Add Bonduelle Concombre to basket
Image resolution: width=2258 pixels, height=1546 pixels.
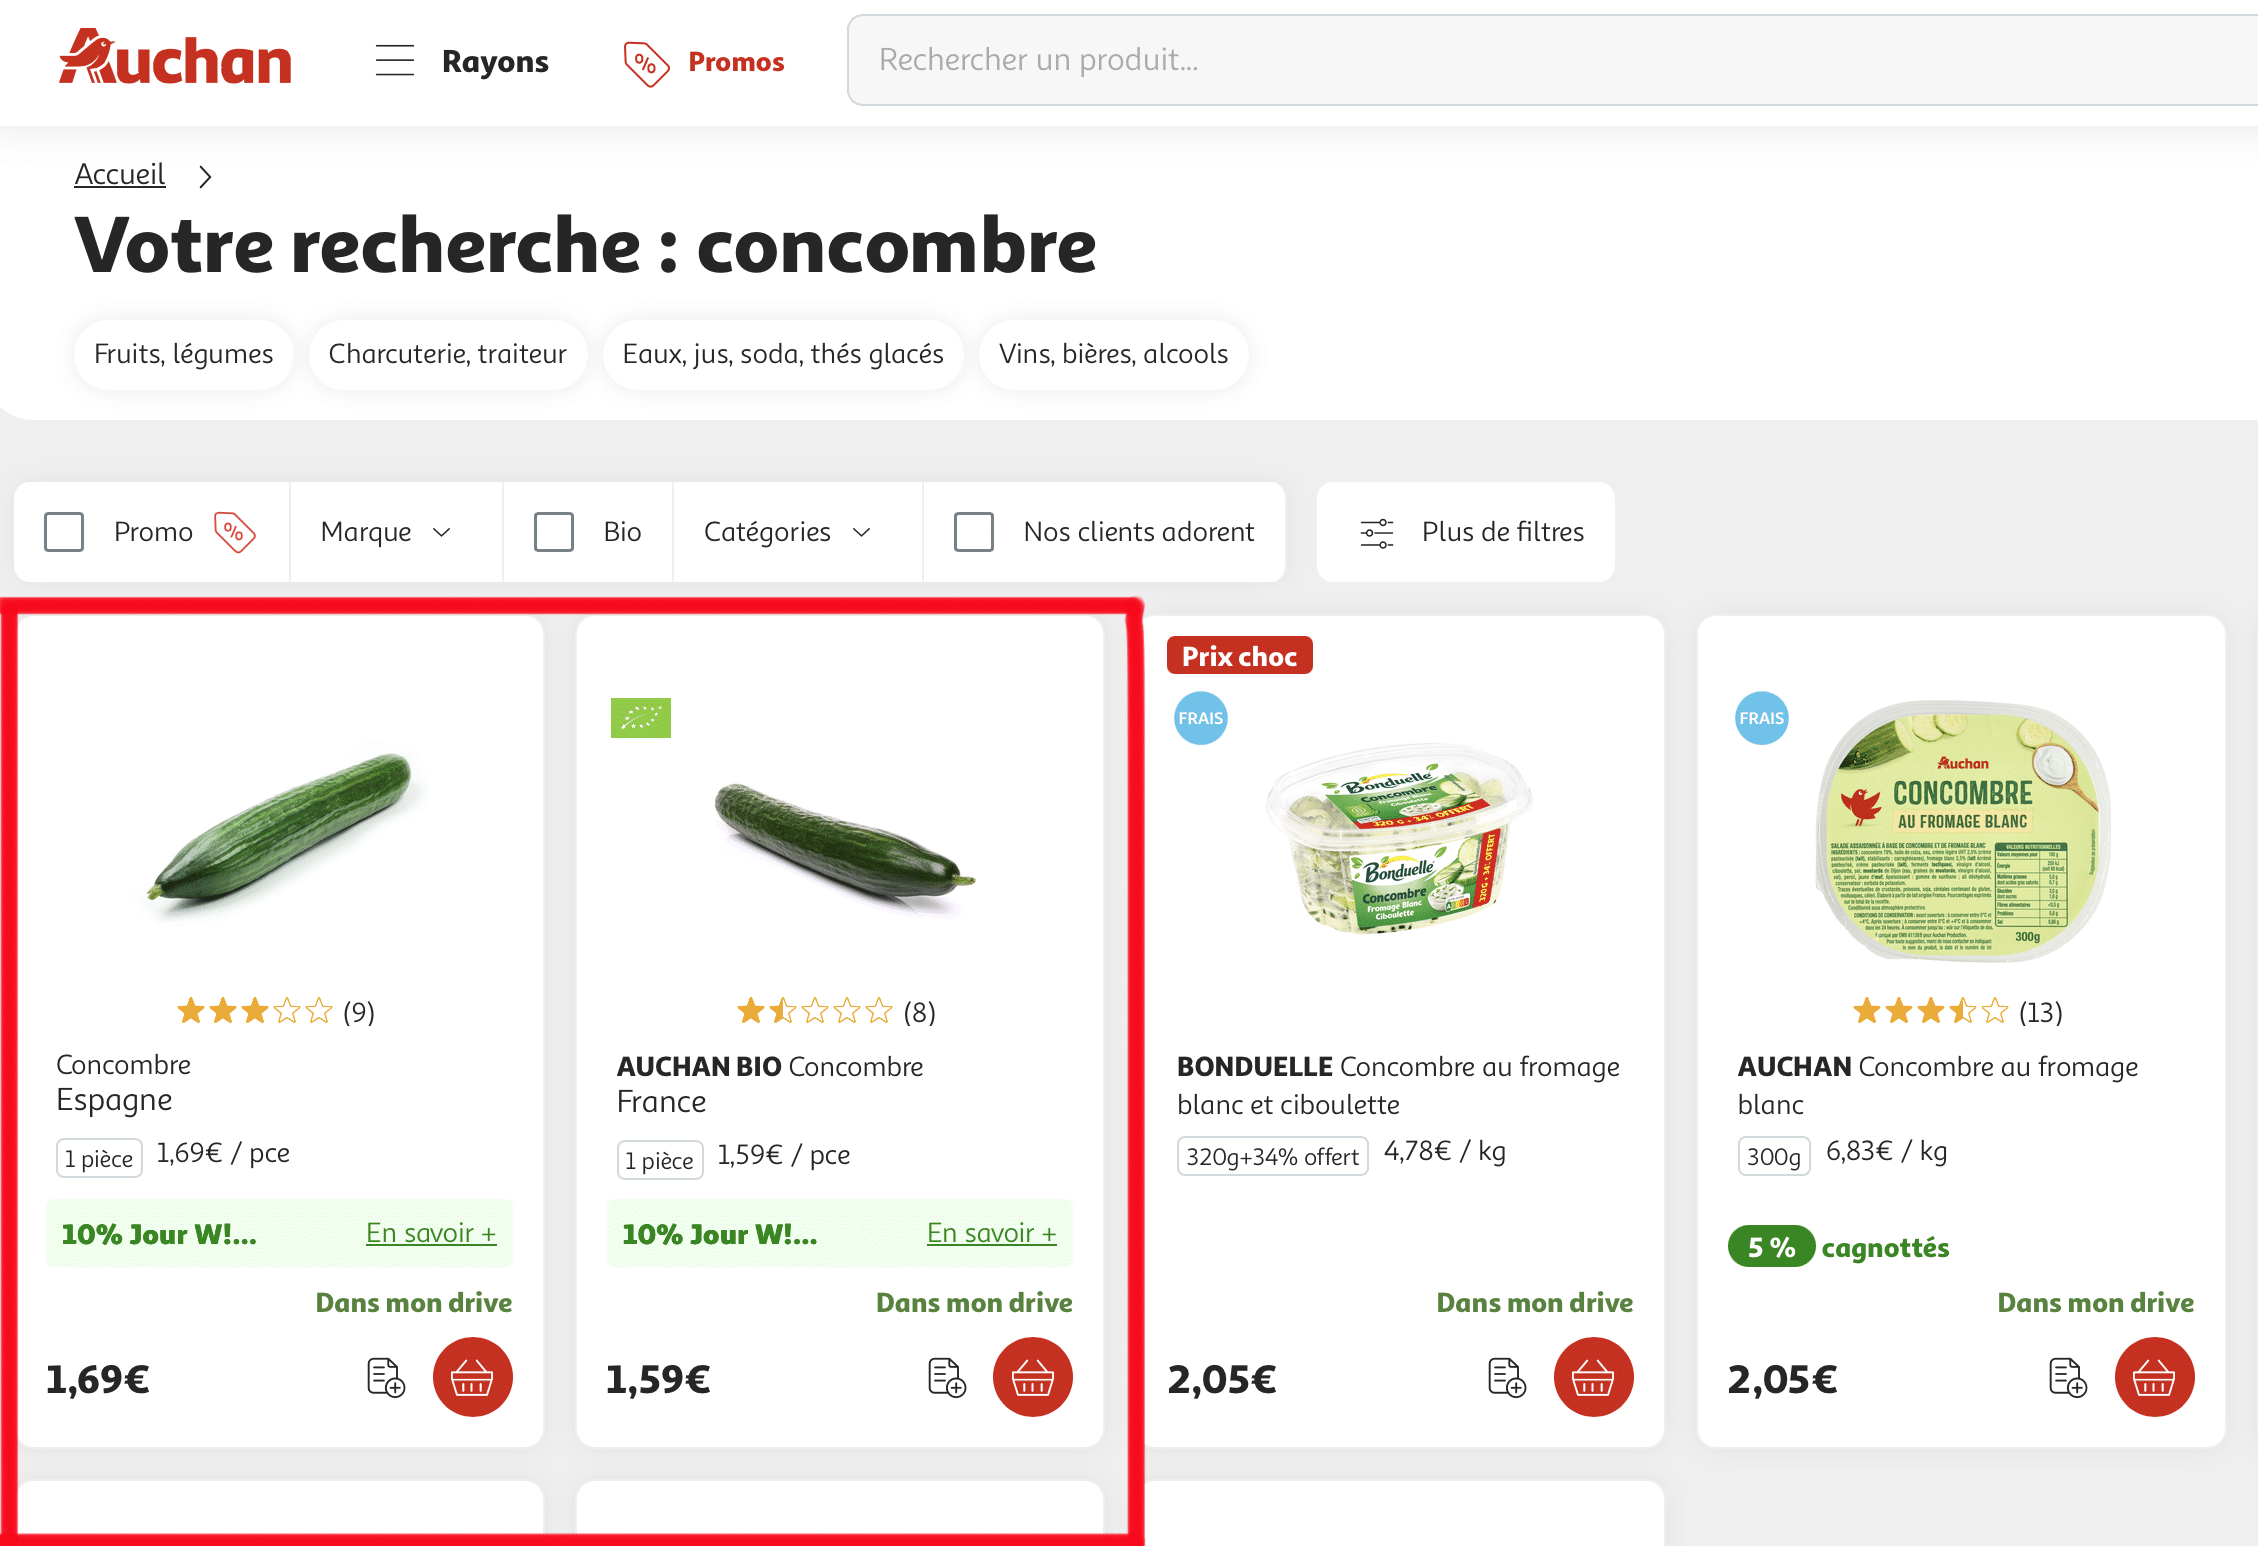[x=1593, y=1377]
